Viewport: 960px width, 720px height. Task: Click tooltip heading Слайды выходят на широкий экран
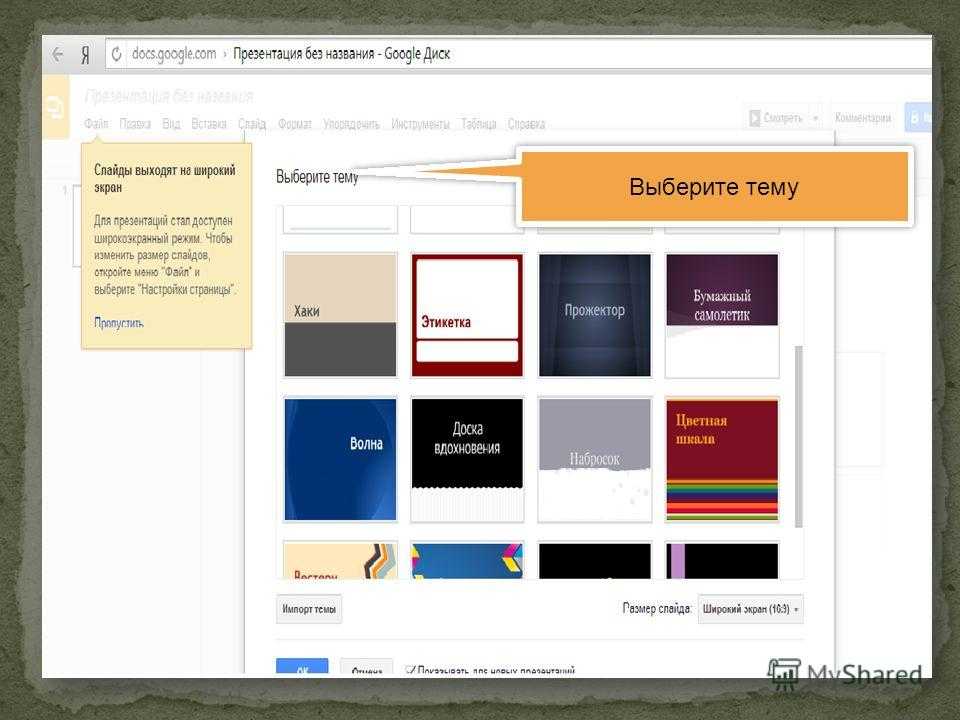coord(165,179)
